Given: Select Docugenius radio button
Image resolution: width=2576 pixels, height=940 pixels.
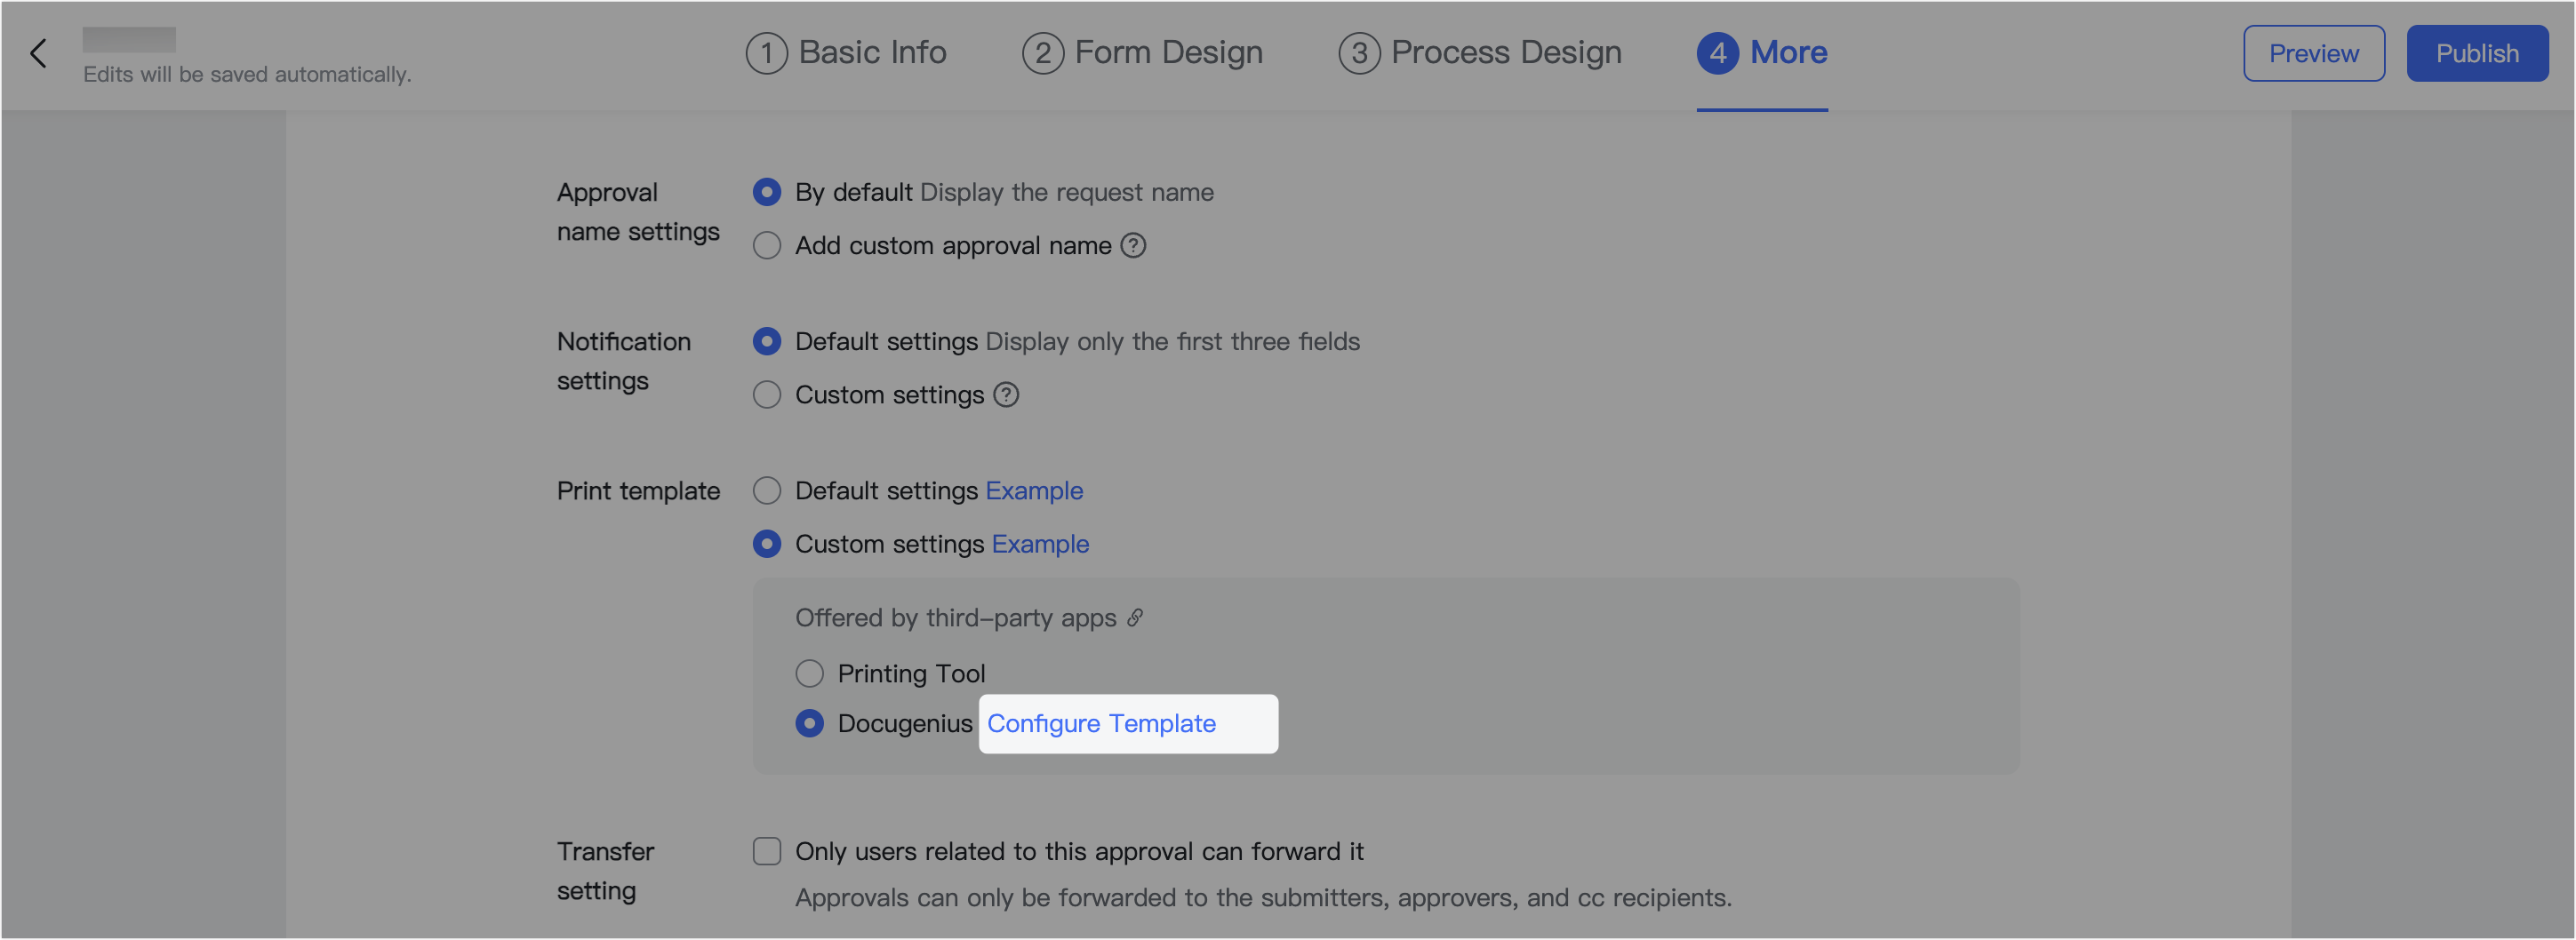Looking at the screenshot, I should pos(810,723).
